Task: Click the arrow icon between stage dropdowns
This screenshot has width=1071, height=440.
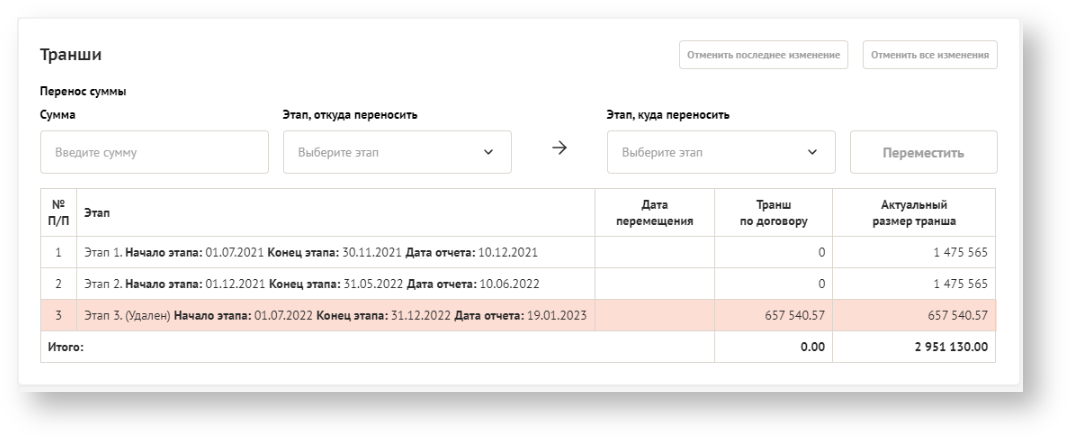Action: pos(559,148)
